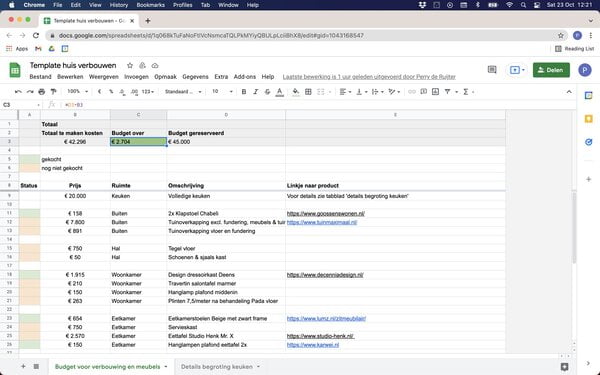Show all sheets list icon

pos(36,367)
